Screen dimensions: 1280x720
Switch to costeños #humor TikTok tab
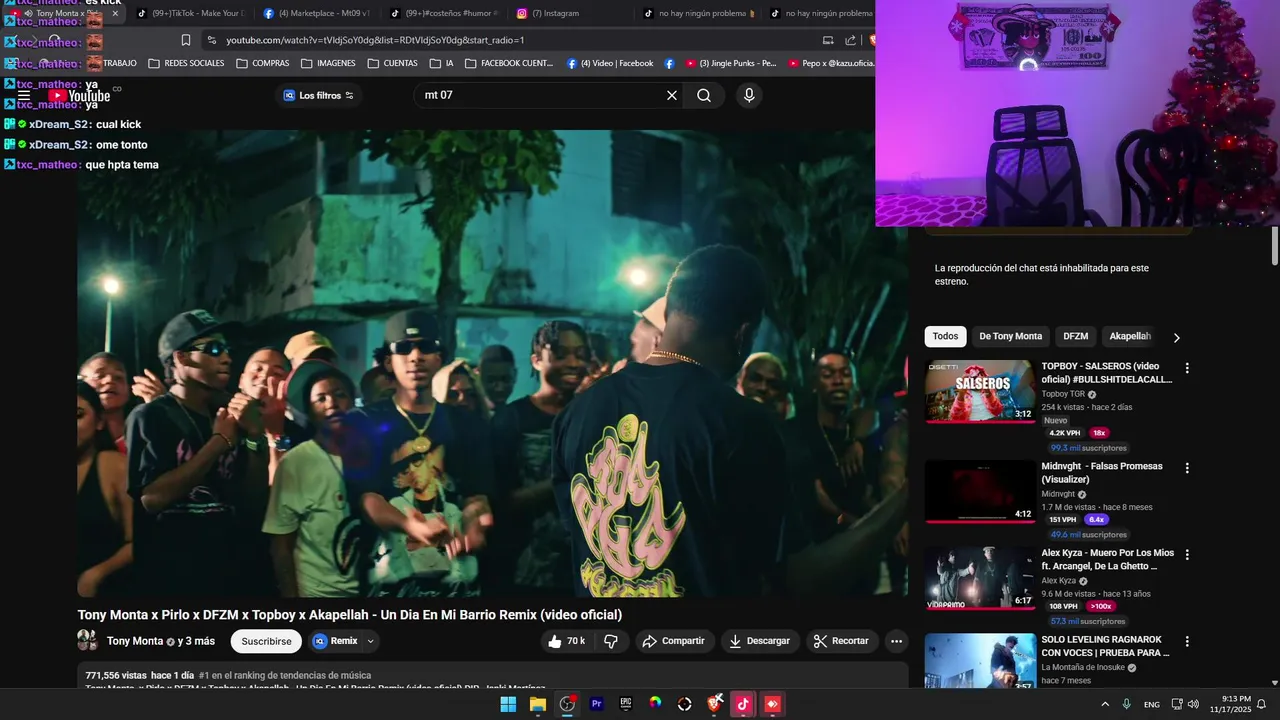tap(442, 13)
